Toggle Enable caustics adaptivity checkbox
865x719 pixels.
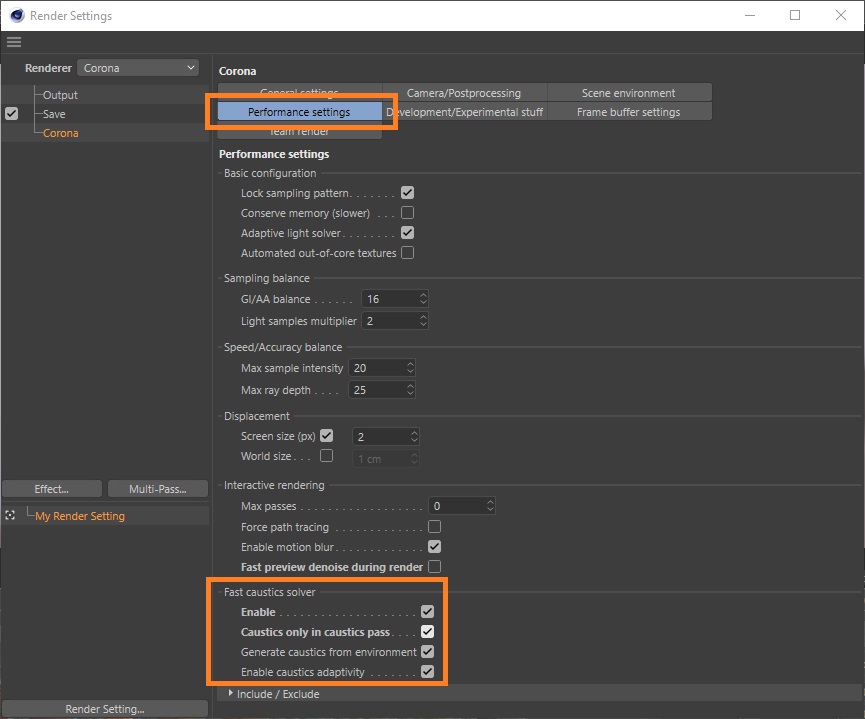pos(427,671)
